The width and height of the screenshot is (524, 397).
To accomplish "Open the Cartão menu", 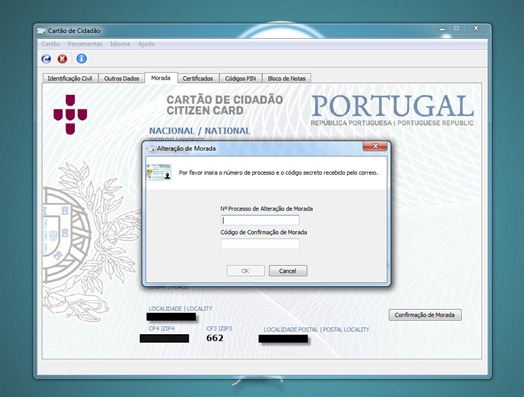I will click(x=50, y=44).
